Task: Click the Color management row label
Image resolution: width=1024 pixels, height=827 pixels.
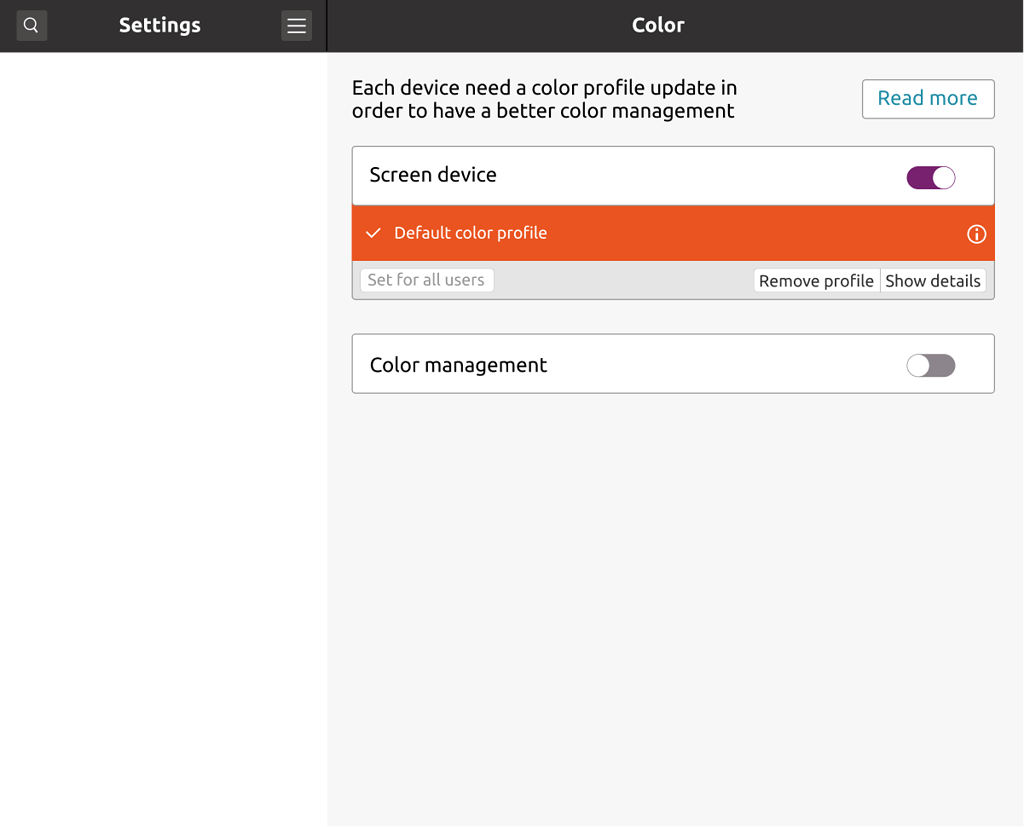Action: (x=458, y=364)
